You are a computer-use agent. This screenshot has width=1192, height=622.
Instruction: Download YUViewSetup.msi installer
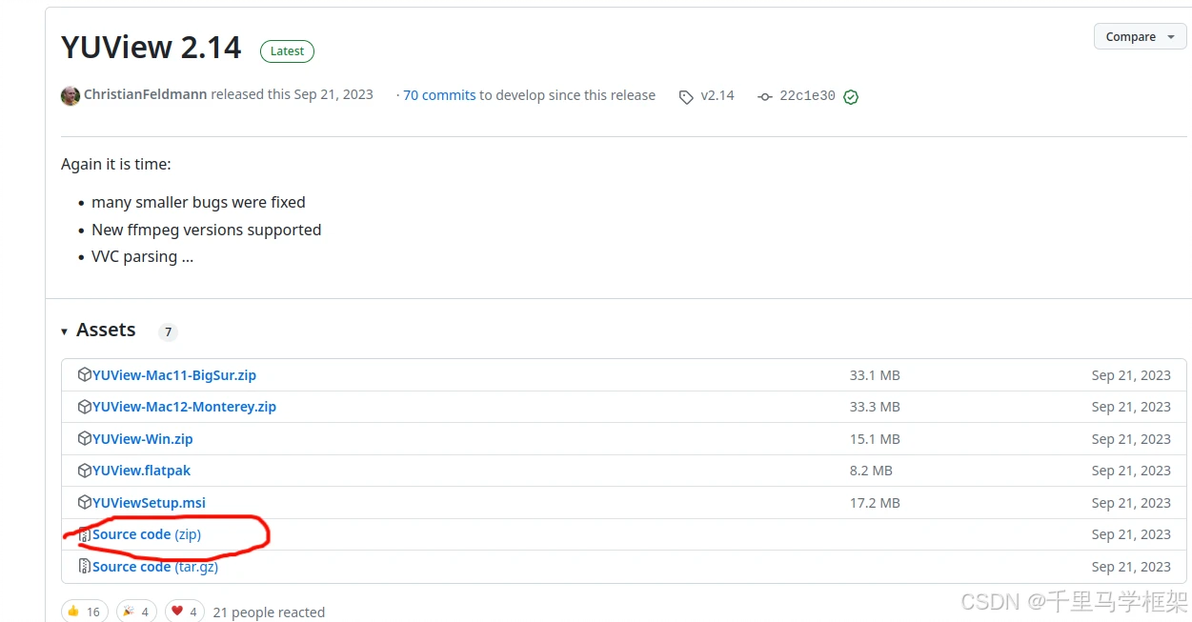(x=148, y=503)
